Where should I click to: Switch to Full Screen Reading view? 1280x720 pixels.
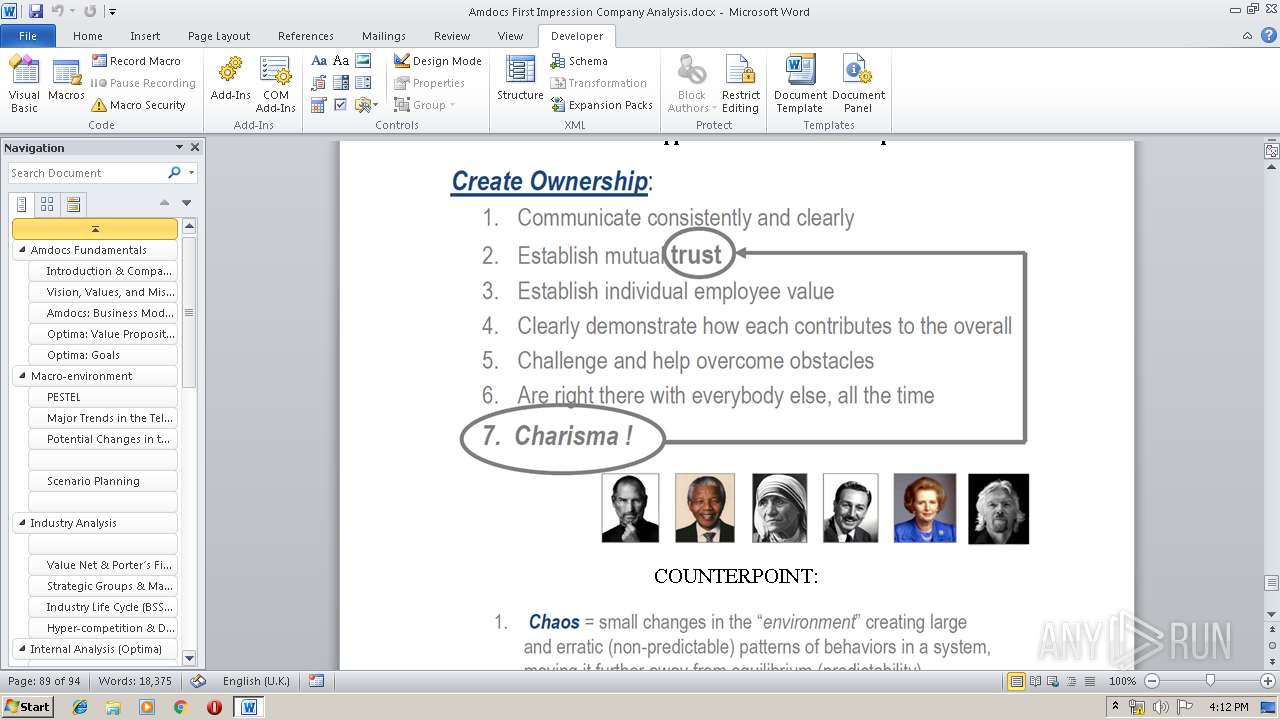pyautogui.click(x=1033, y=681)
